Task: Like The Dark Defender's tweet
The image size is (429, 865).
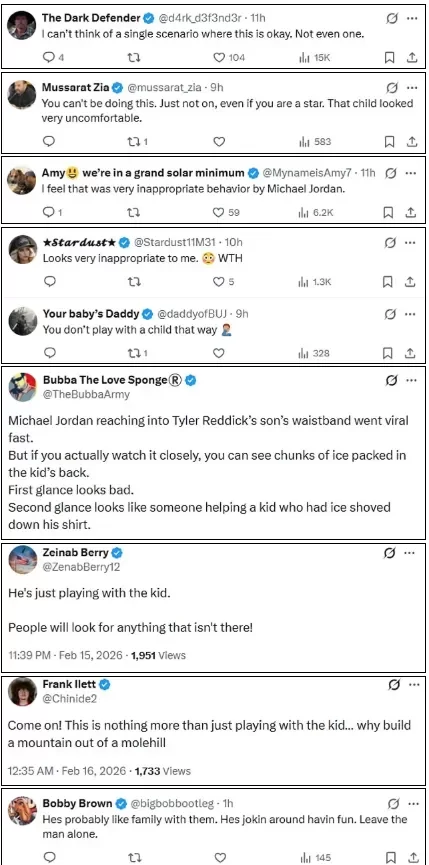Action: click(219, 57)
